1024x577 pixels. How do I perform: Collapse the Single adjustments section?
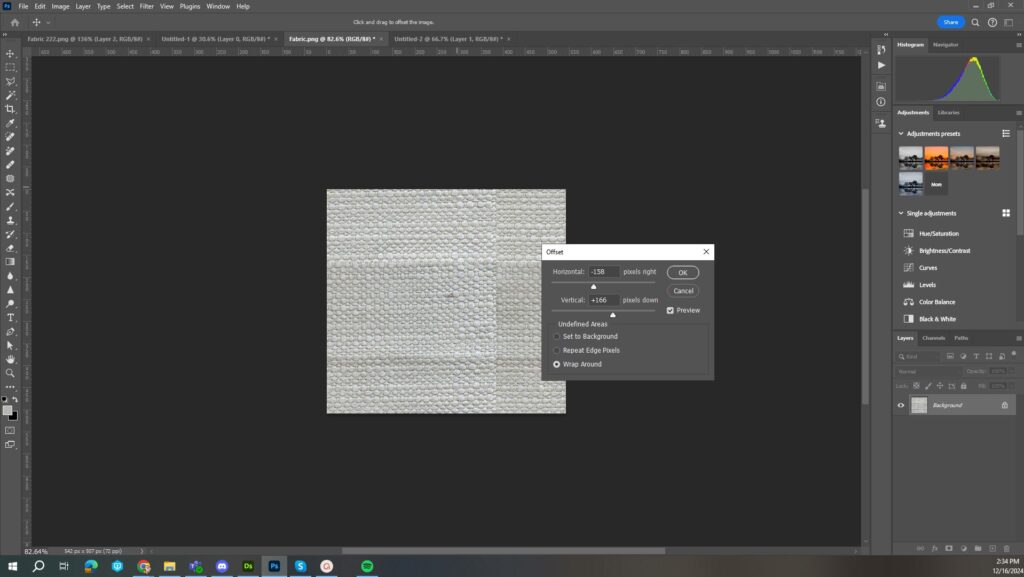click(x=901, y=213)
